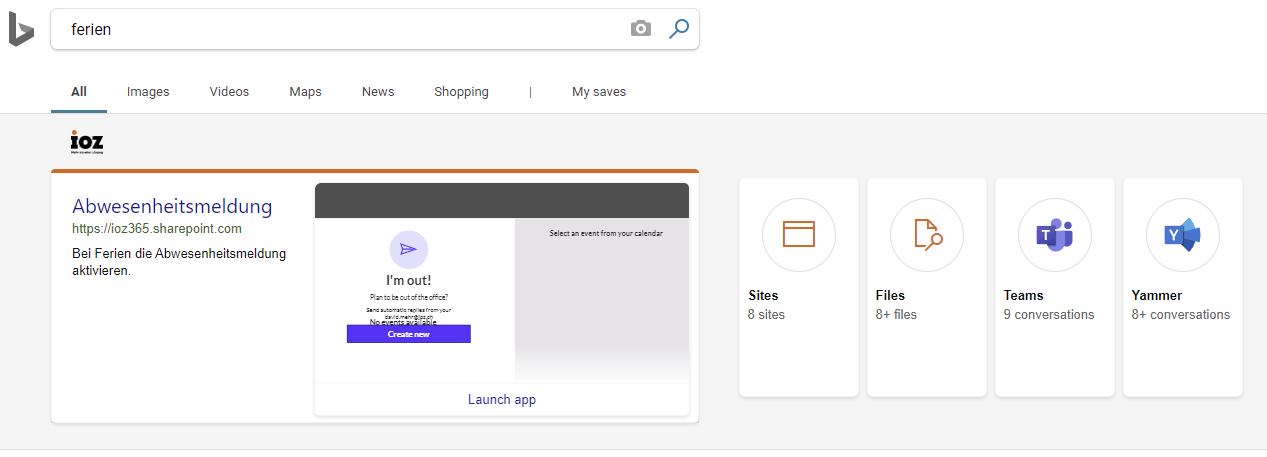Open the Files card icon
This screenshot has height=457, width=1267.
[927, 235]
